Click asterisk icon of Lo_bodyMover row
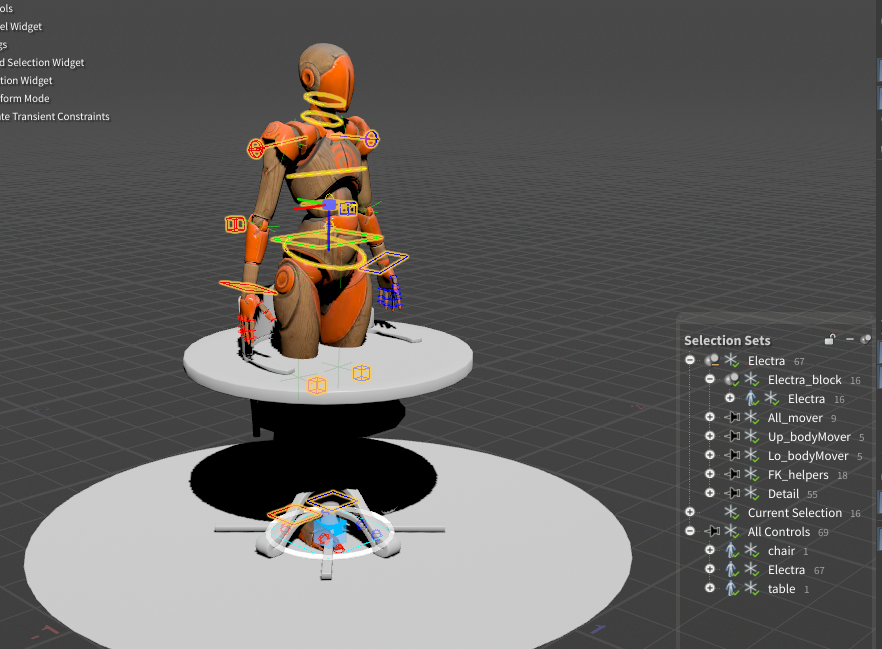 coord(752,456)
